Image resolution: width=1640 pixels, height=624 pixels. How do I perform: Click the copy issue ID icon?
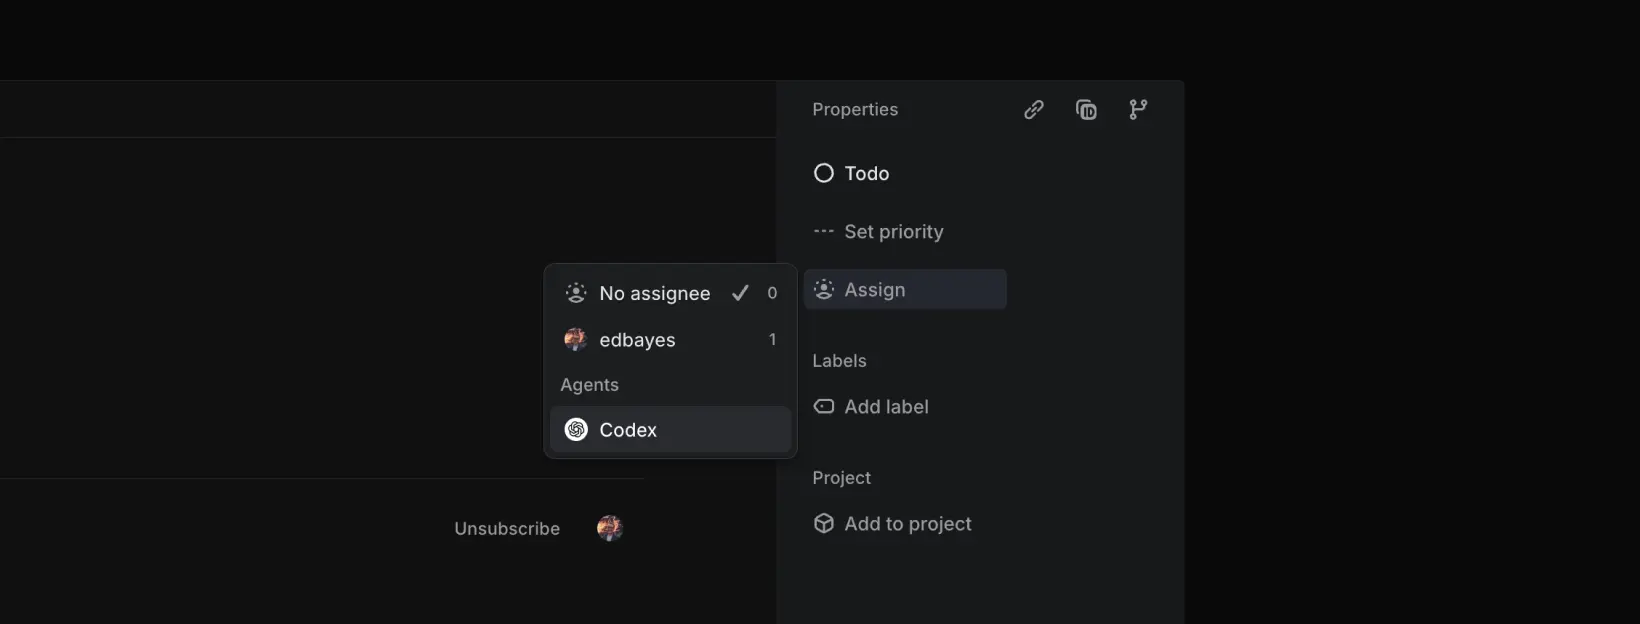1086,110
